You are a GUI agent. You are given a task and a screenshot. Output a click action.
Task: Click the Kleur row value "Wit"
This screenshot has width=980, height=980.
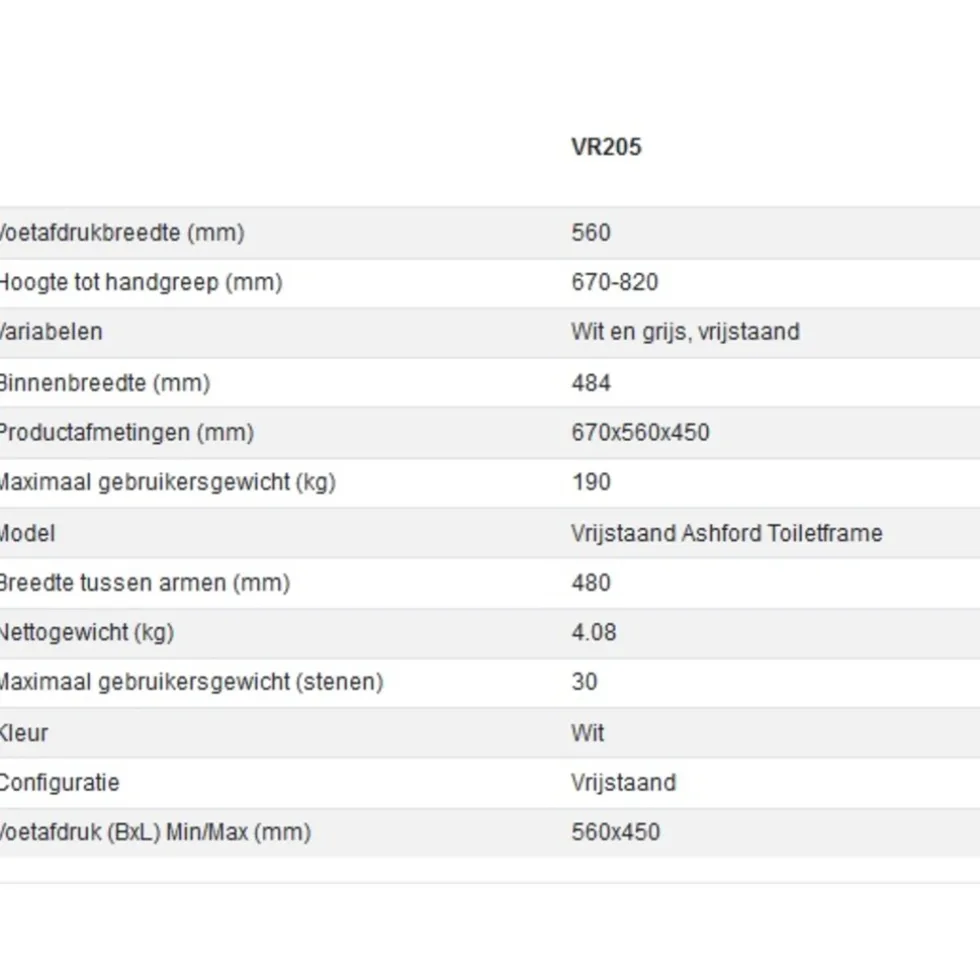(x=588, y=733)
